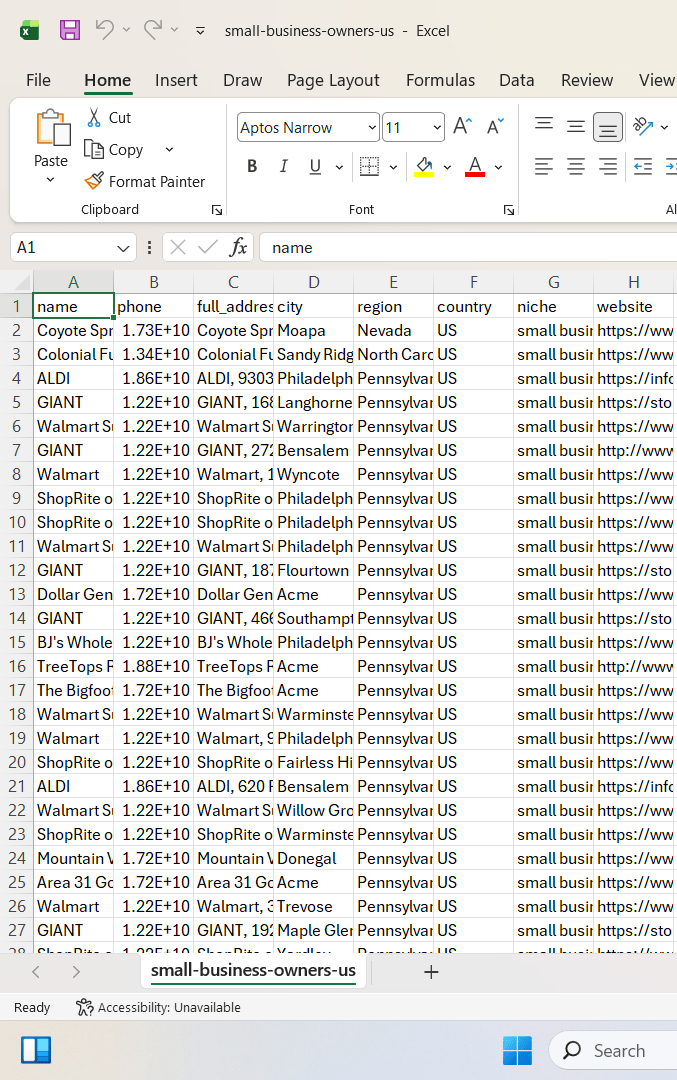
Task: Align text right
Action: (607, 167)
